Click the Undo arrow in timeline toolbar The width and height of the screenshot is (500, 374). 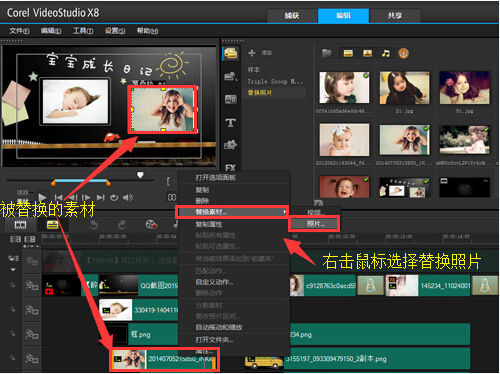(x=94, y=225)
